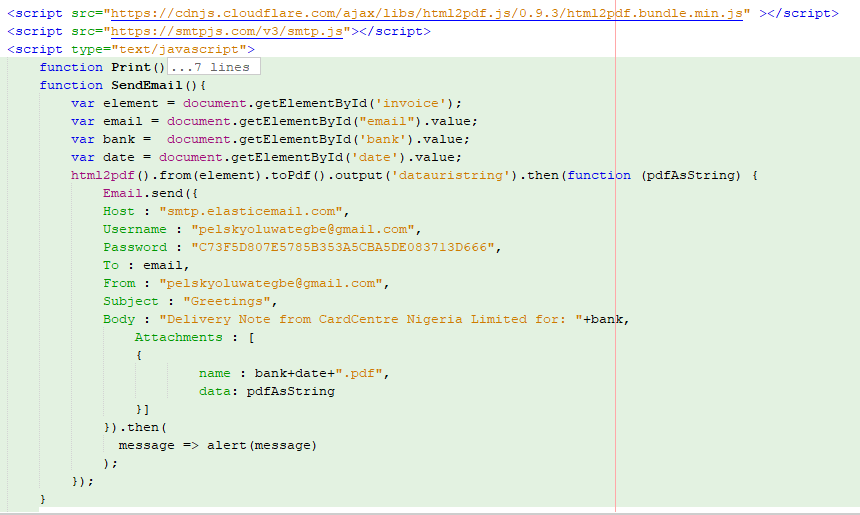
Task: Click the 'Delivery Note from CardCentre' Body string
Action: [x=371, y=319]
